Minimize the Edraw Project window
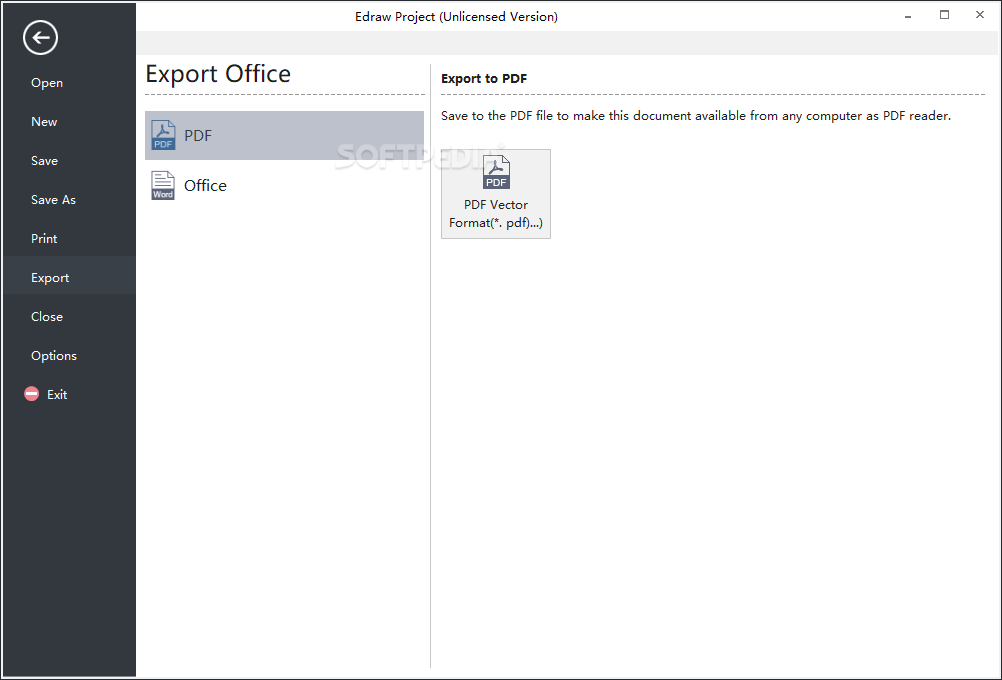Viewport: 1002px width, 680px height. click(x=908, y=16)
